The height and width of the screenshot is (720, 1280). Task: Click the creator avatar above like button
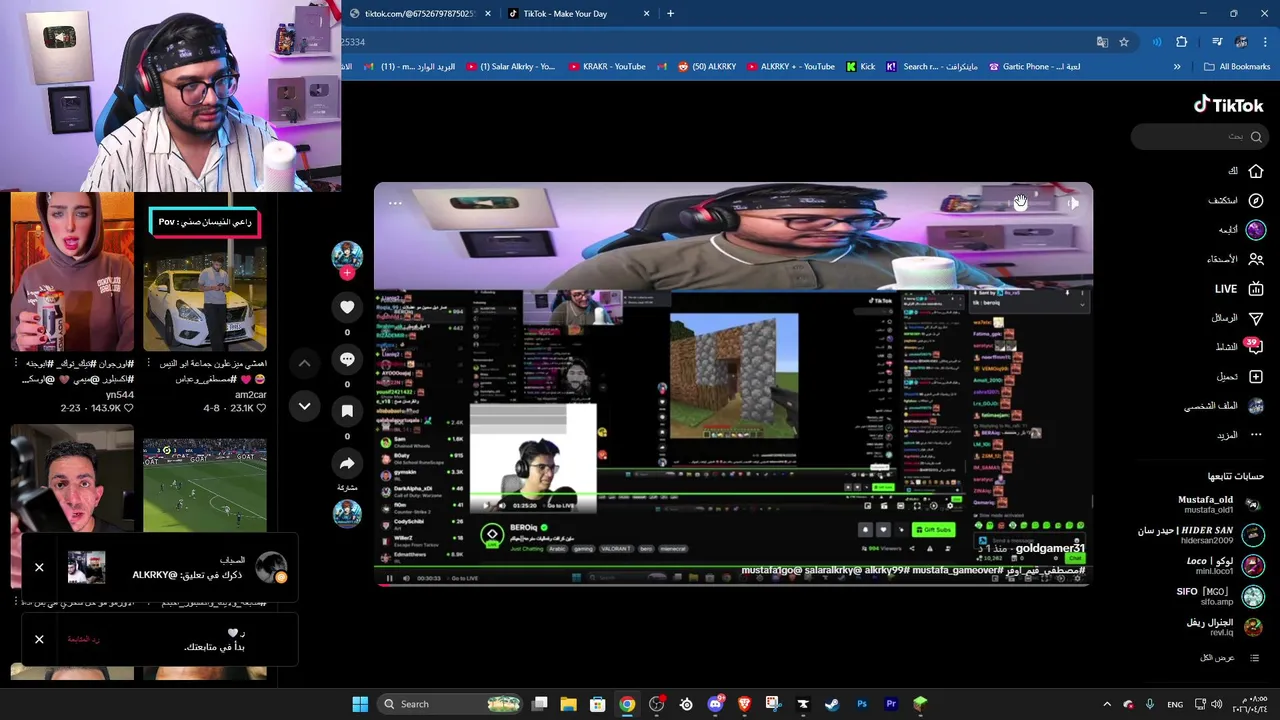[347, 255]
